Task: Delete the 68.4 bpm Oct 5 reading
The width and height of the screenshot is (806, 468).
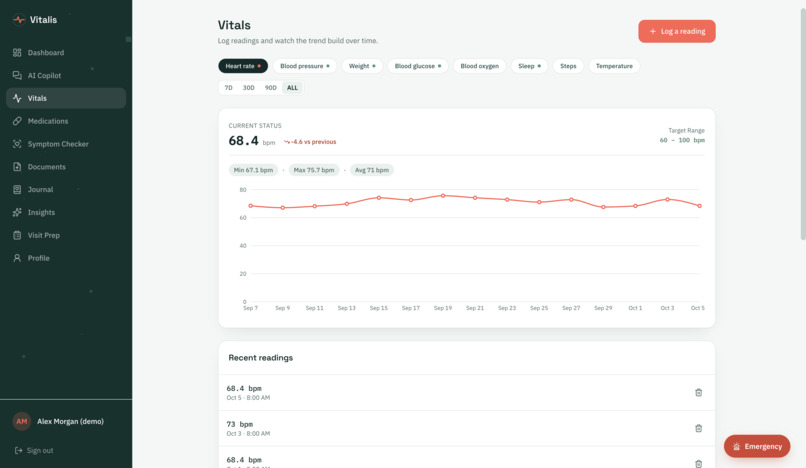Action: 699,392
